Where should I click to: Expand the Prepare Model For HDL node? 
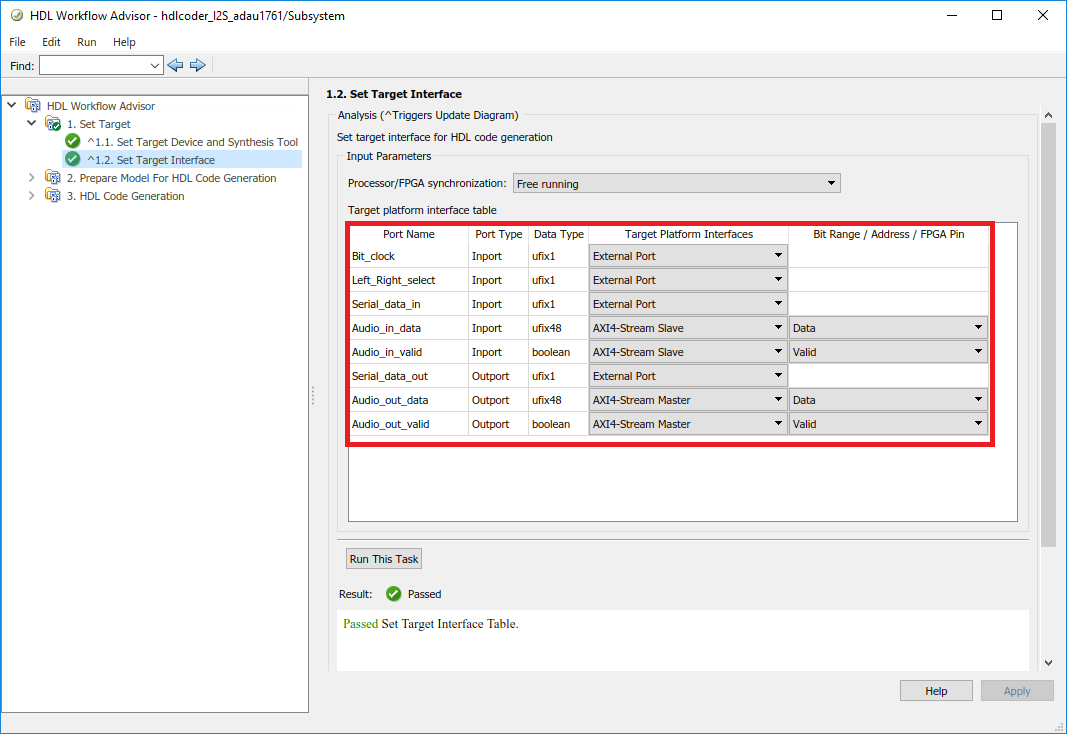coord(32,178)
